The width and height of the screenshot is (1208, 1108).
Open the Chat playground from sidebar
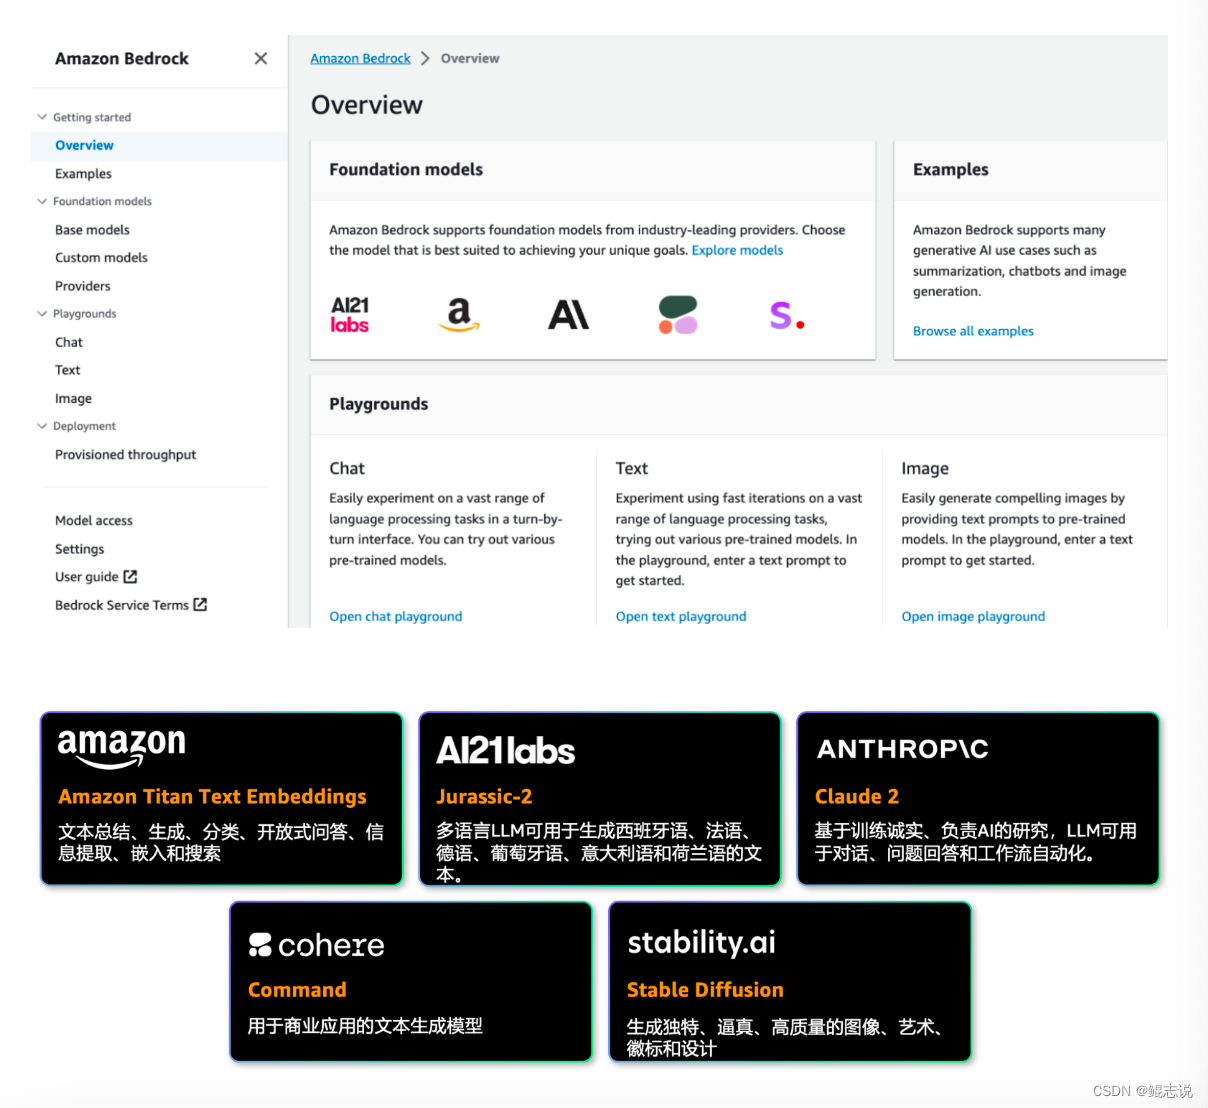[69, 342]
